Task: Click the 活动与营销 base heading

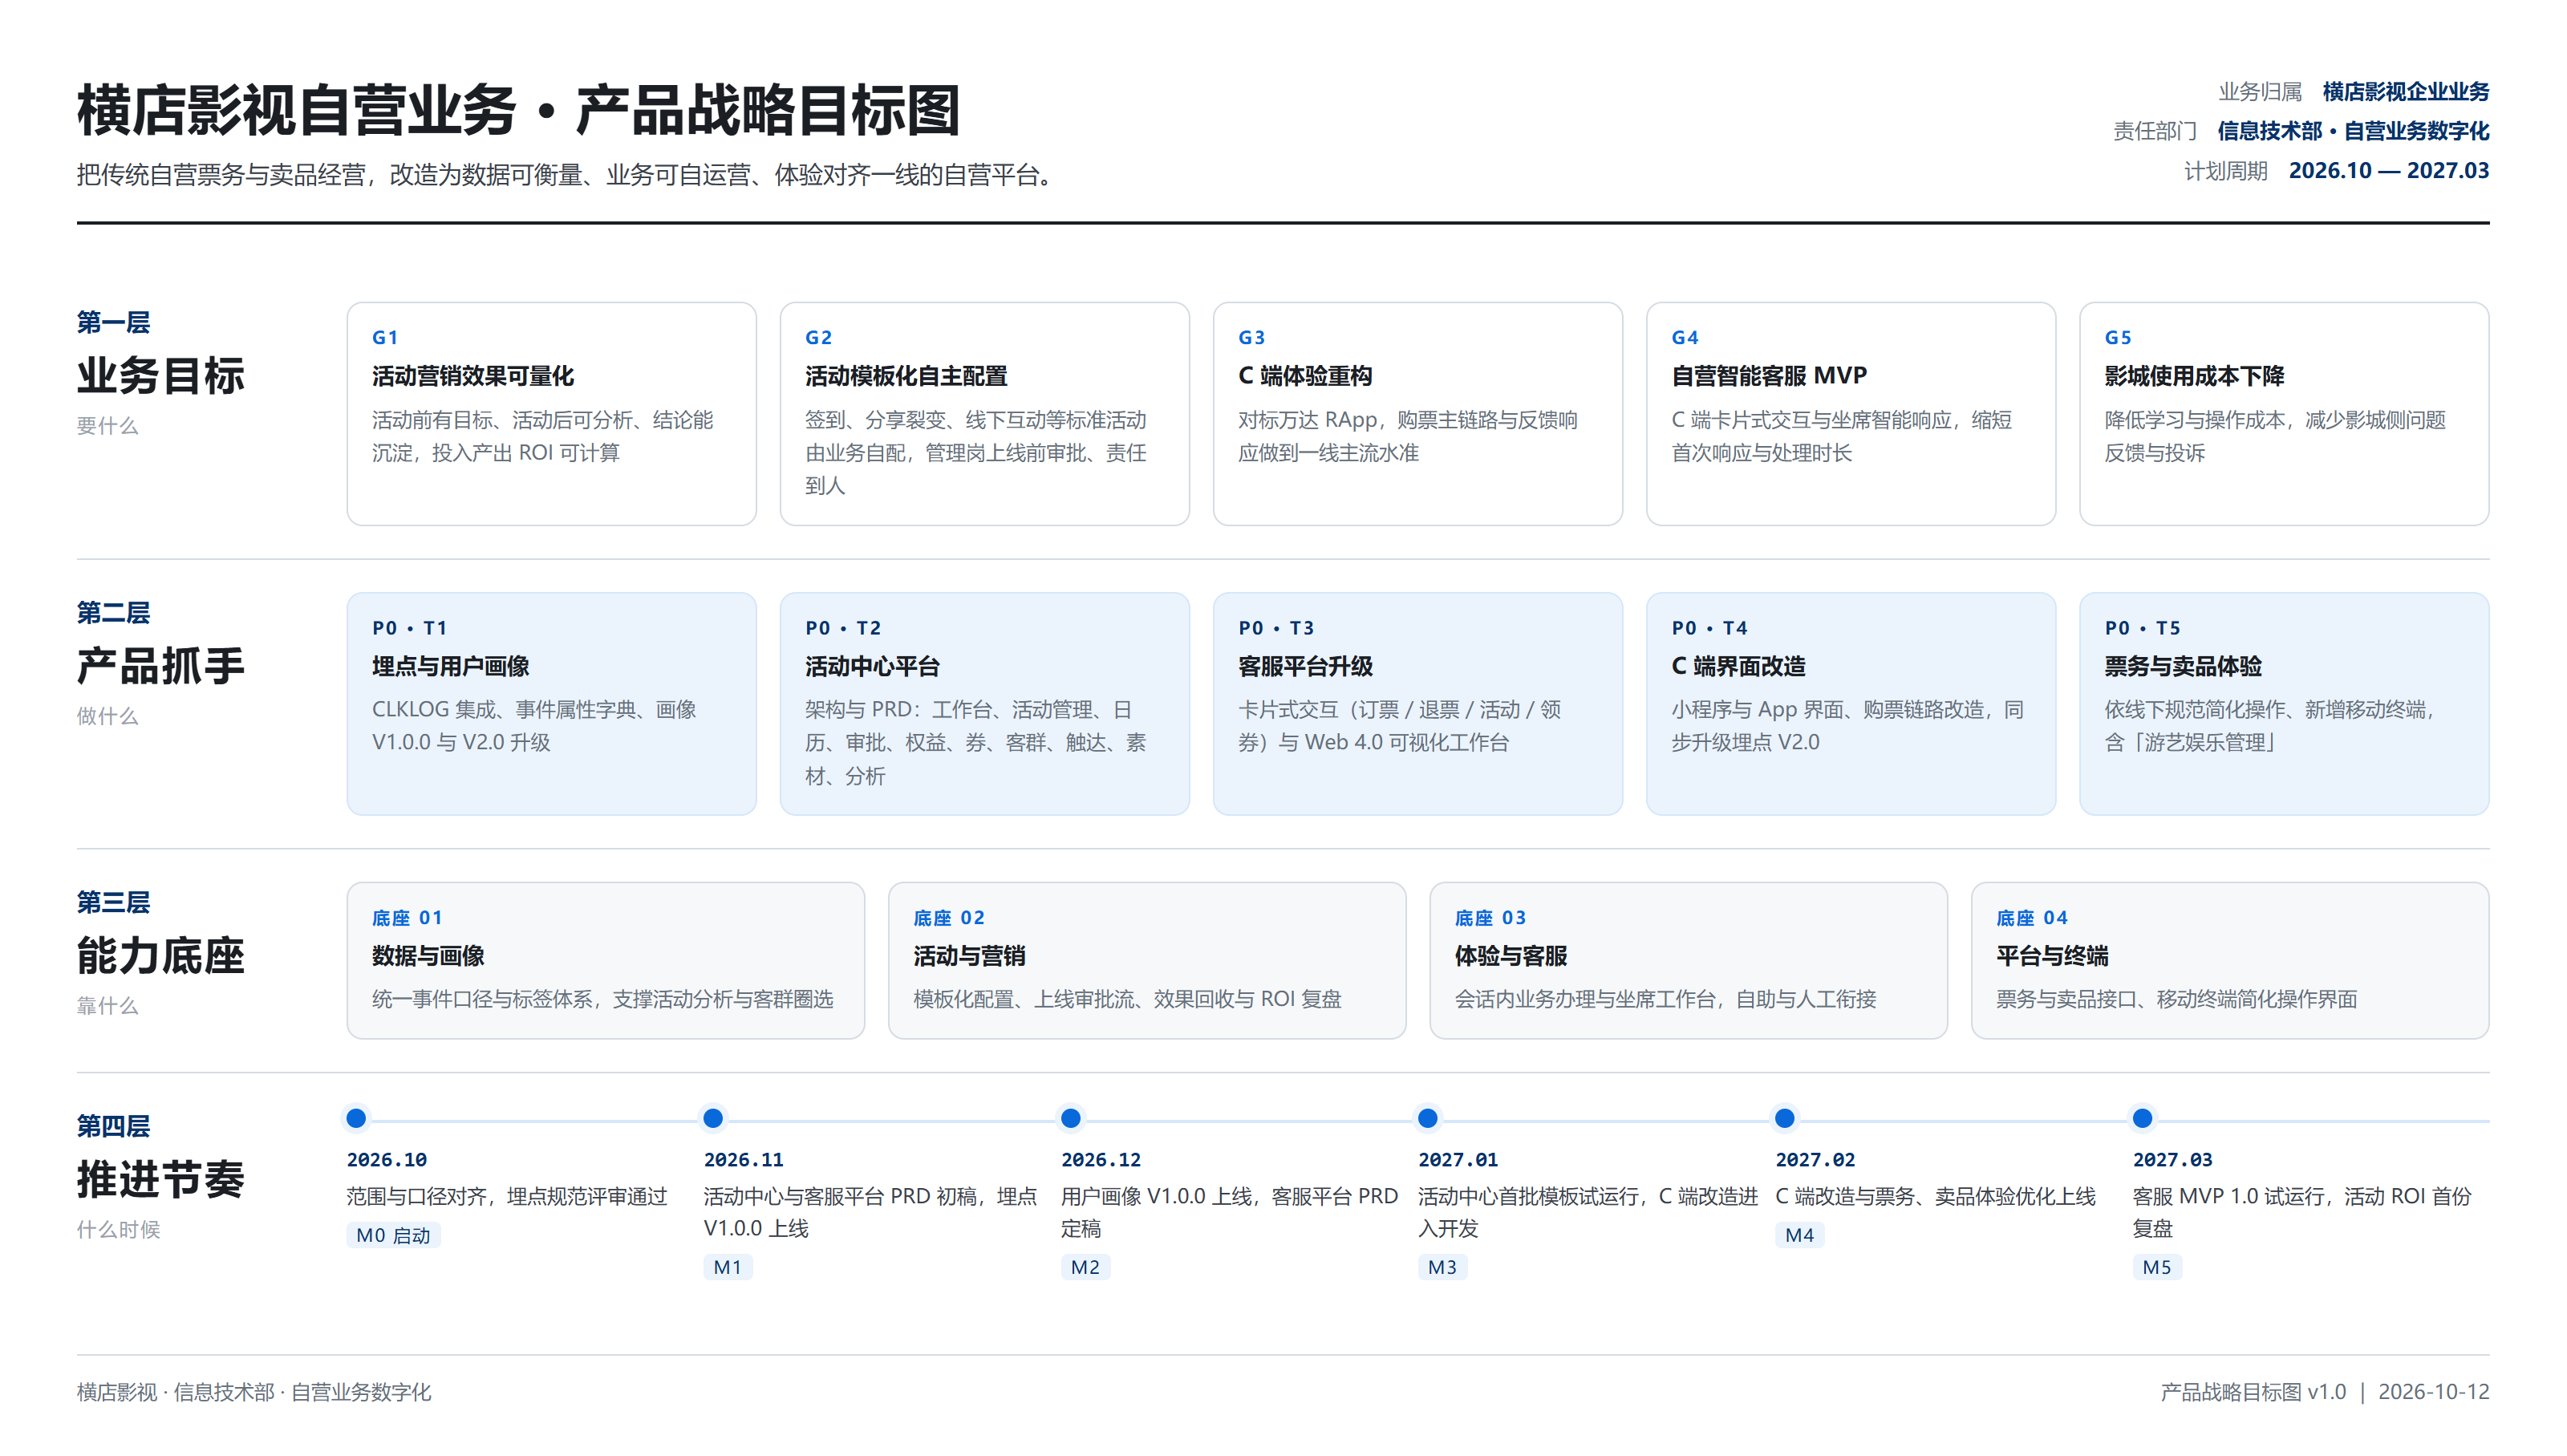Action: click(x=969, y=956)
